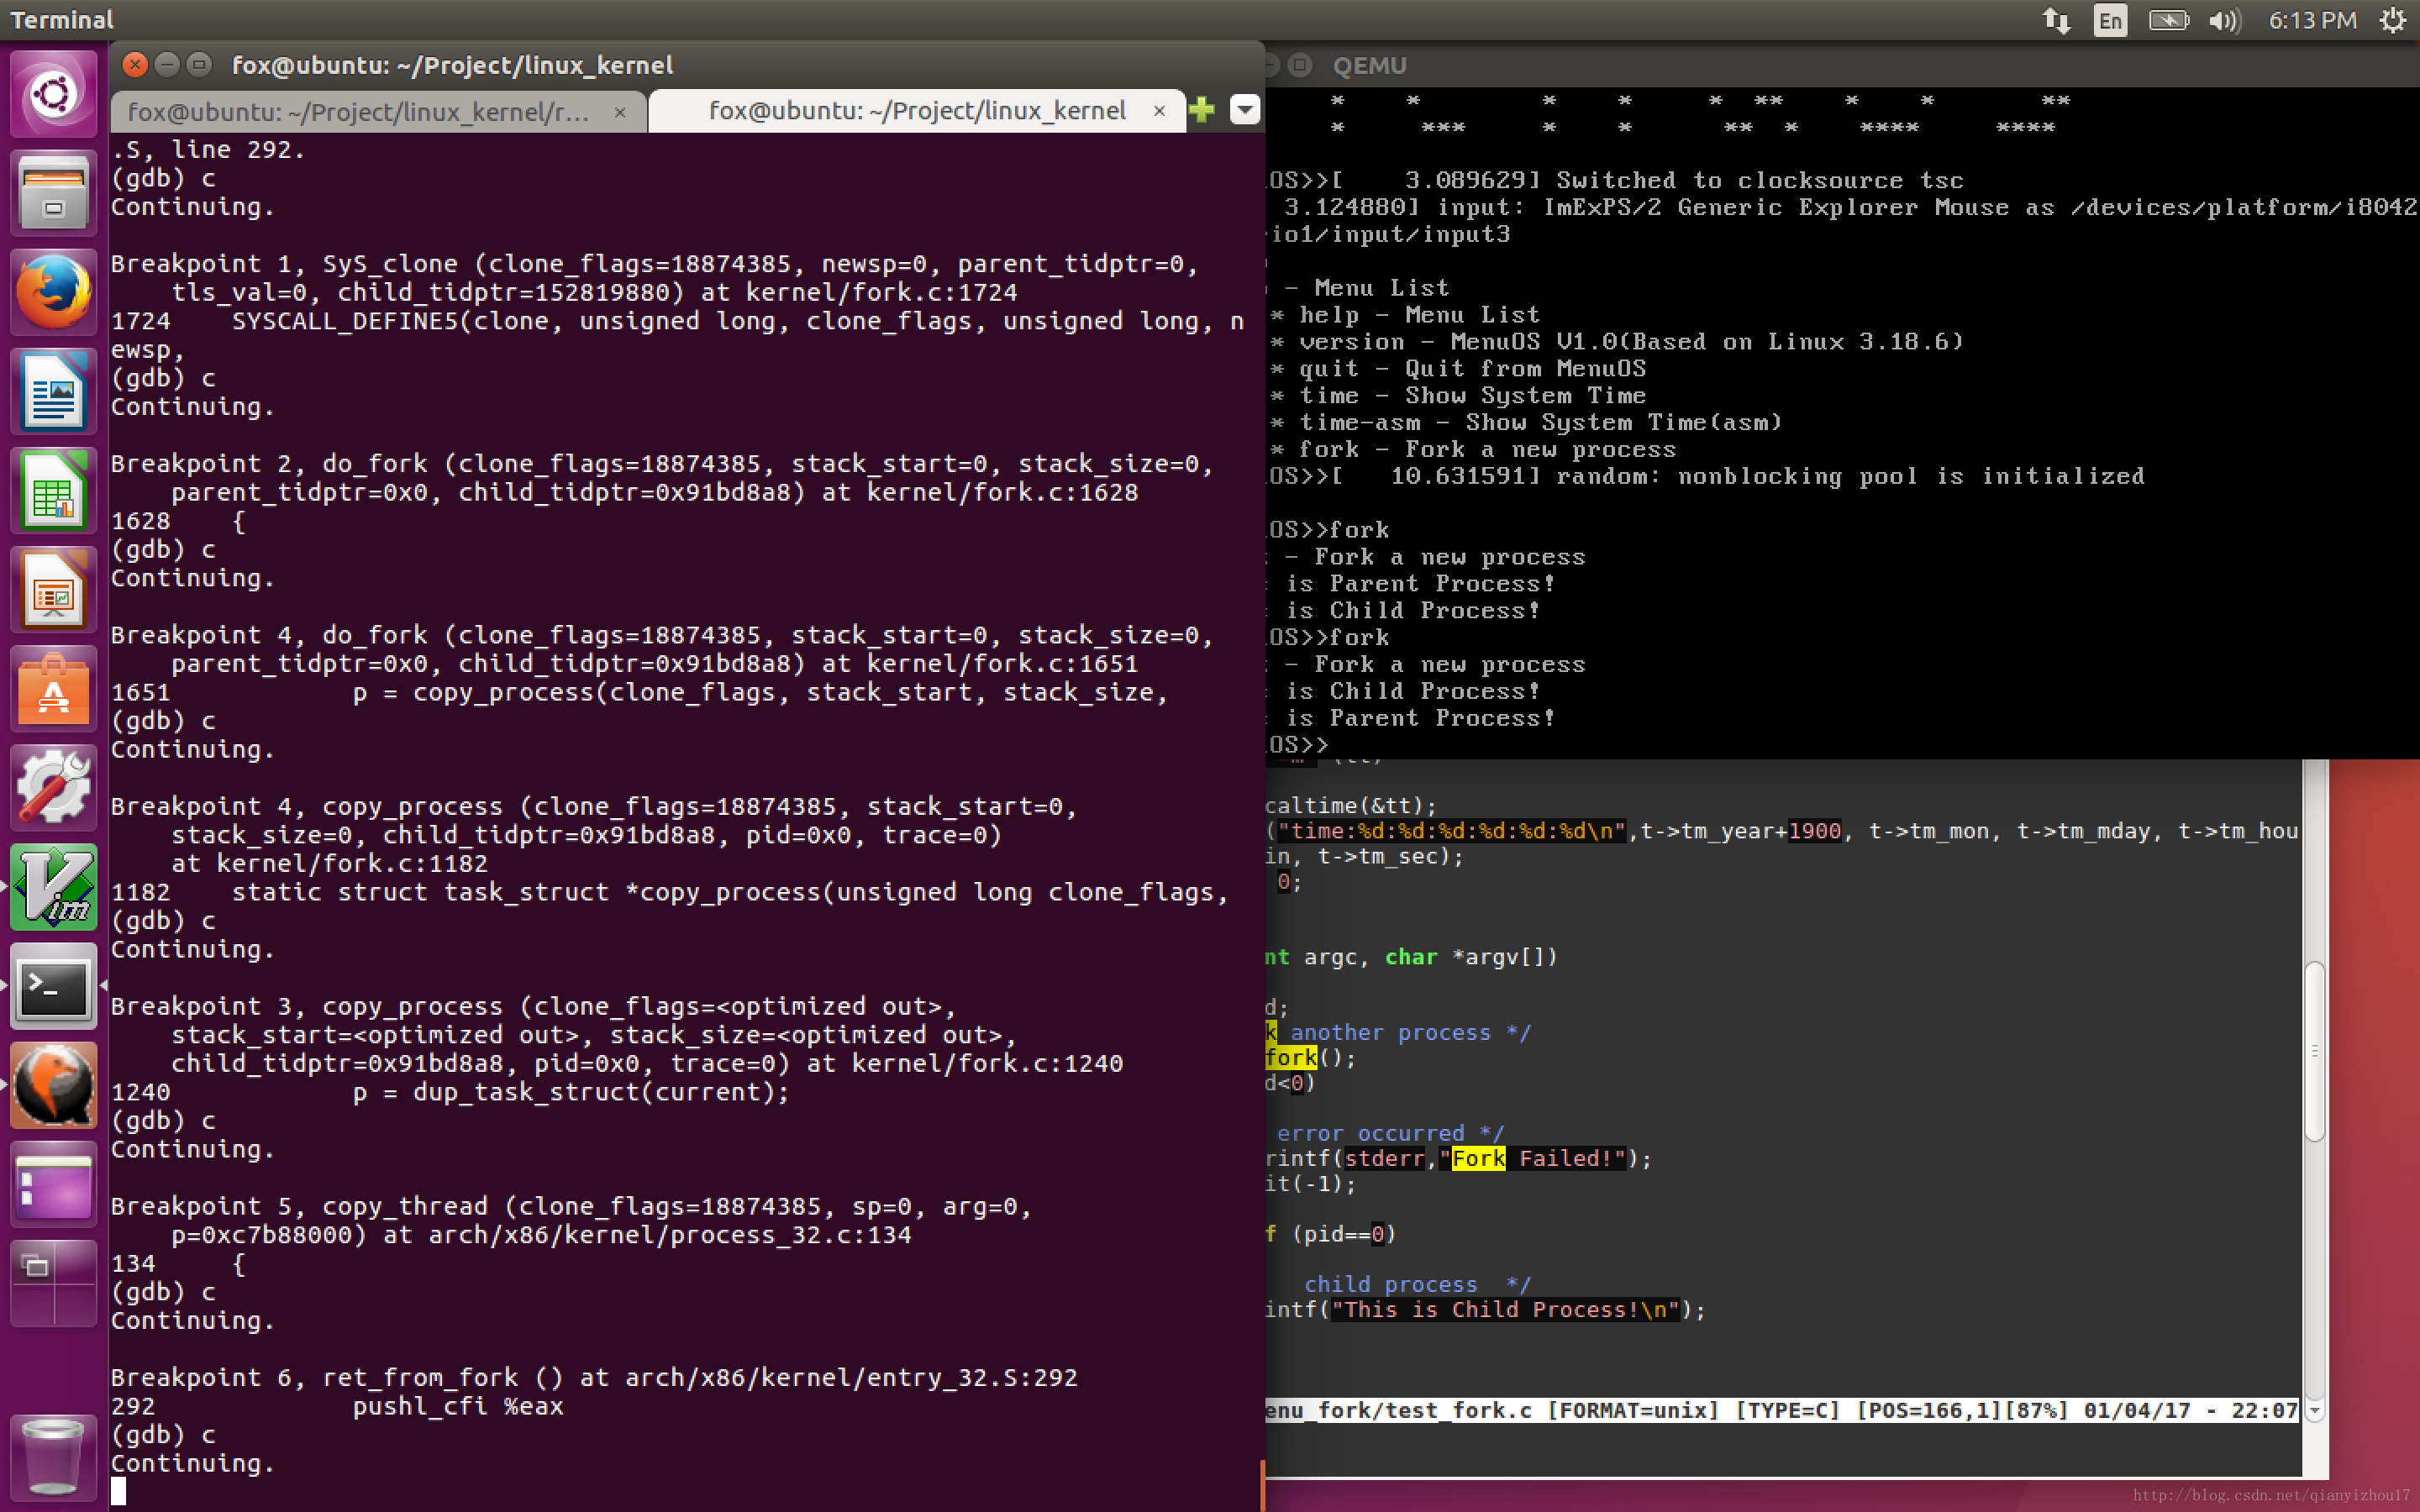Click the network status icon in taskbar

tap(2050, 19)
